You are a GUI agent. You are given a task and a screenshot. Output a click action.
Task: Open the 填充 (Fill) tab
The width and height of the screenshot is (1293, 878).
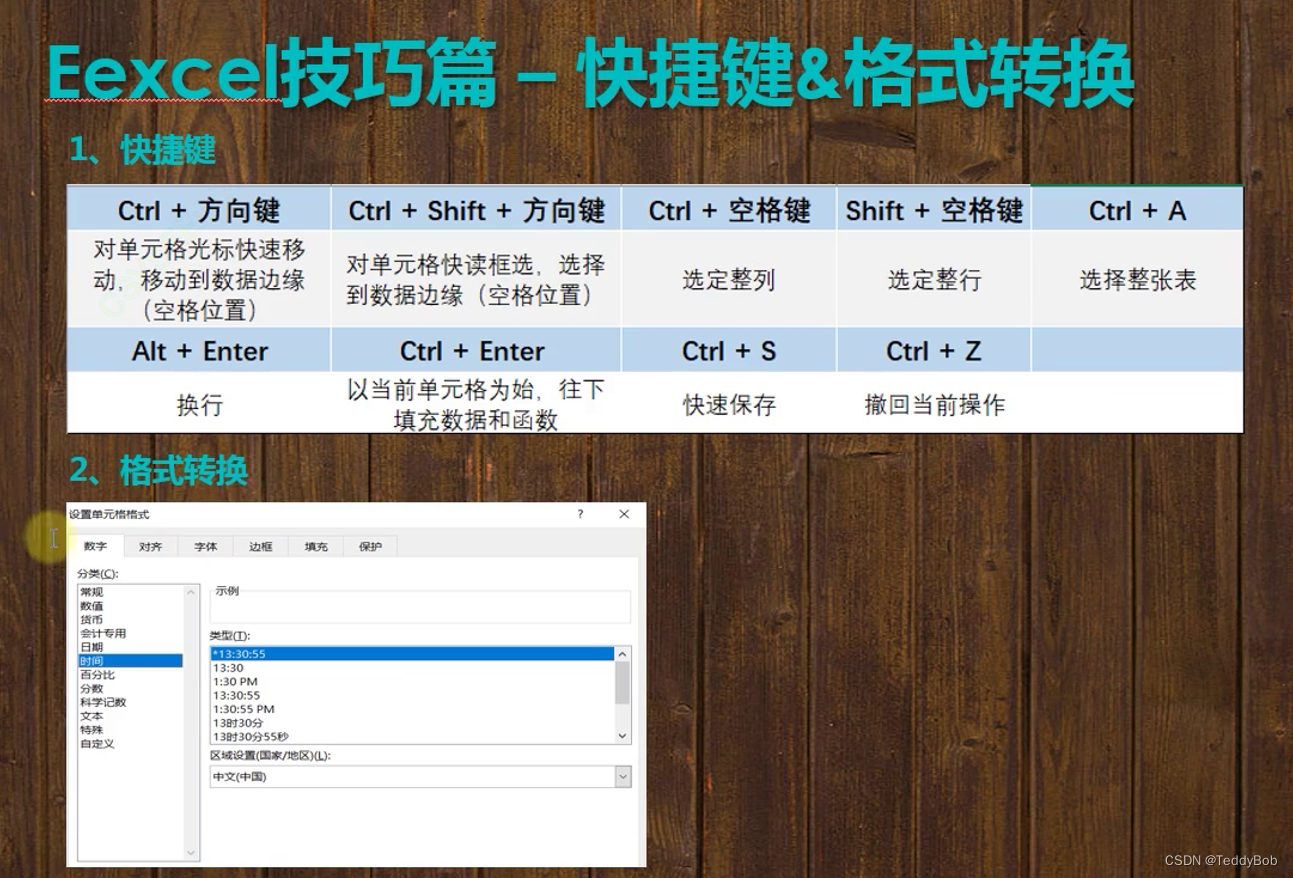[315, 546]
